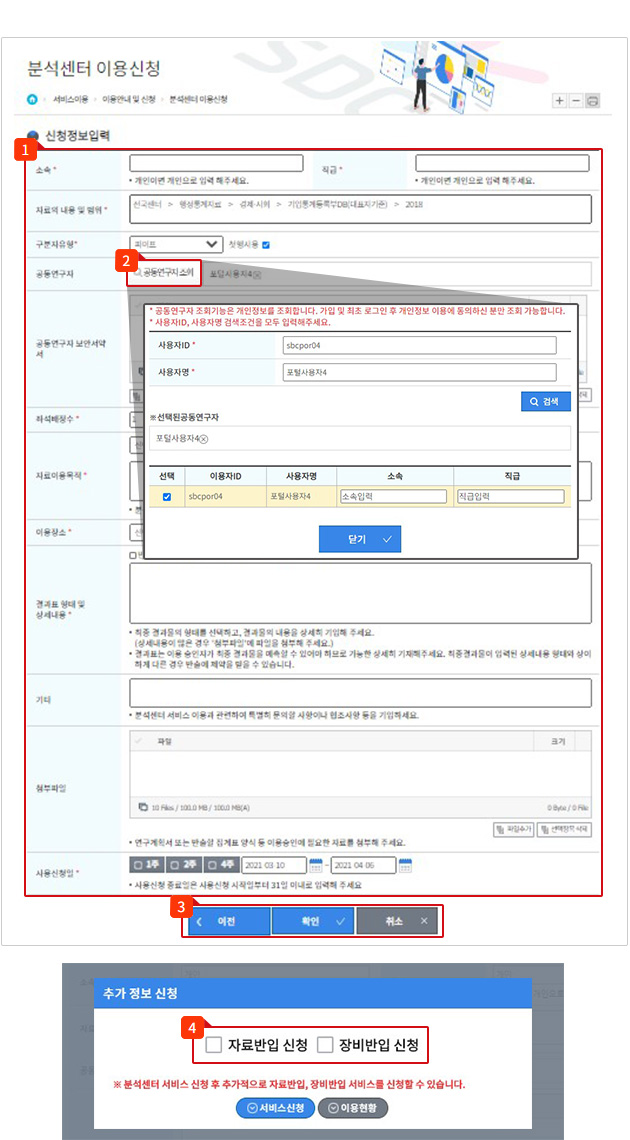Viewport: 630px width, 1140px height.
Task: Check the 1주 period option
Action: 146,865
